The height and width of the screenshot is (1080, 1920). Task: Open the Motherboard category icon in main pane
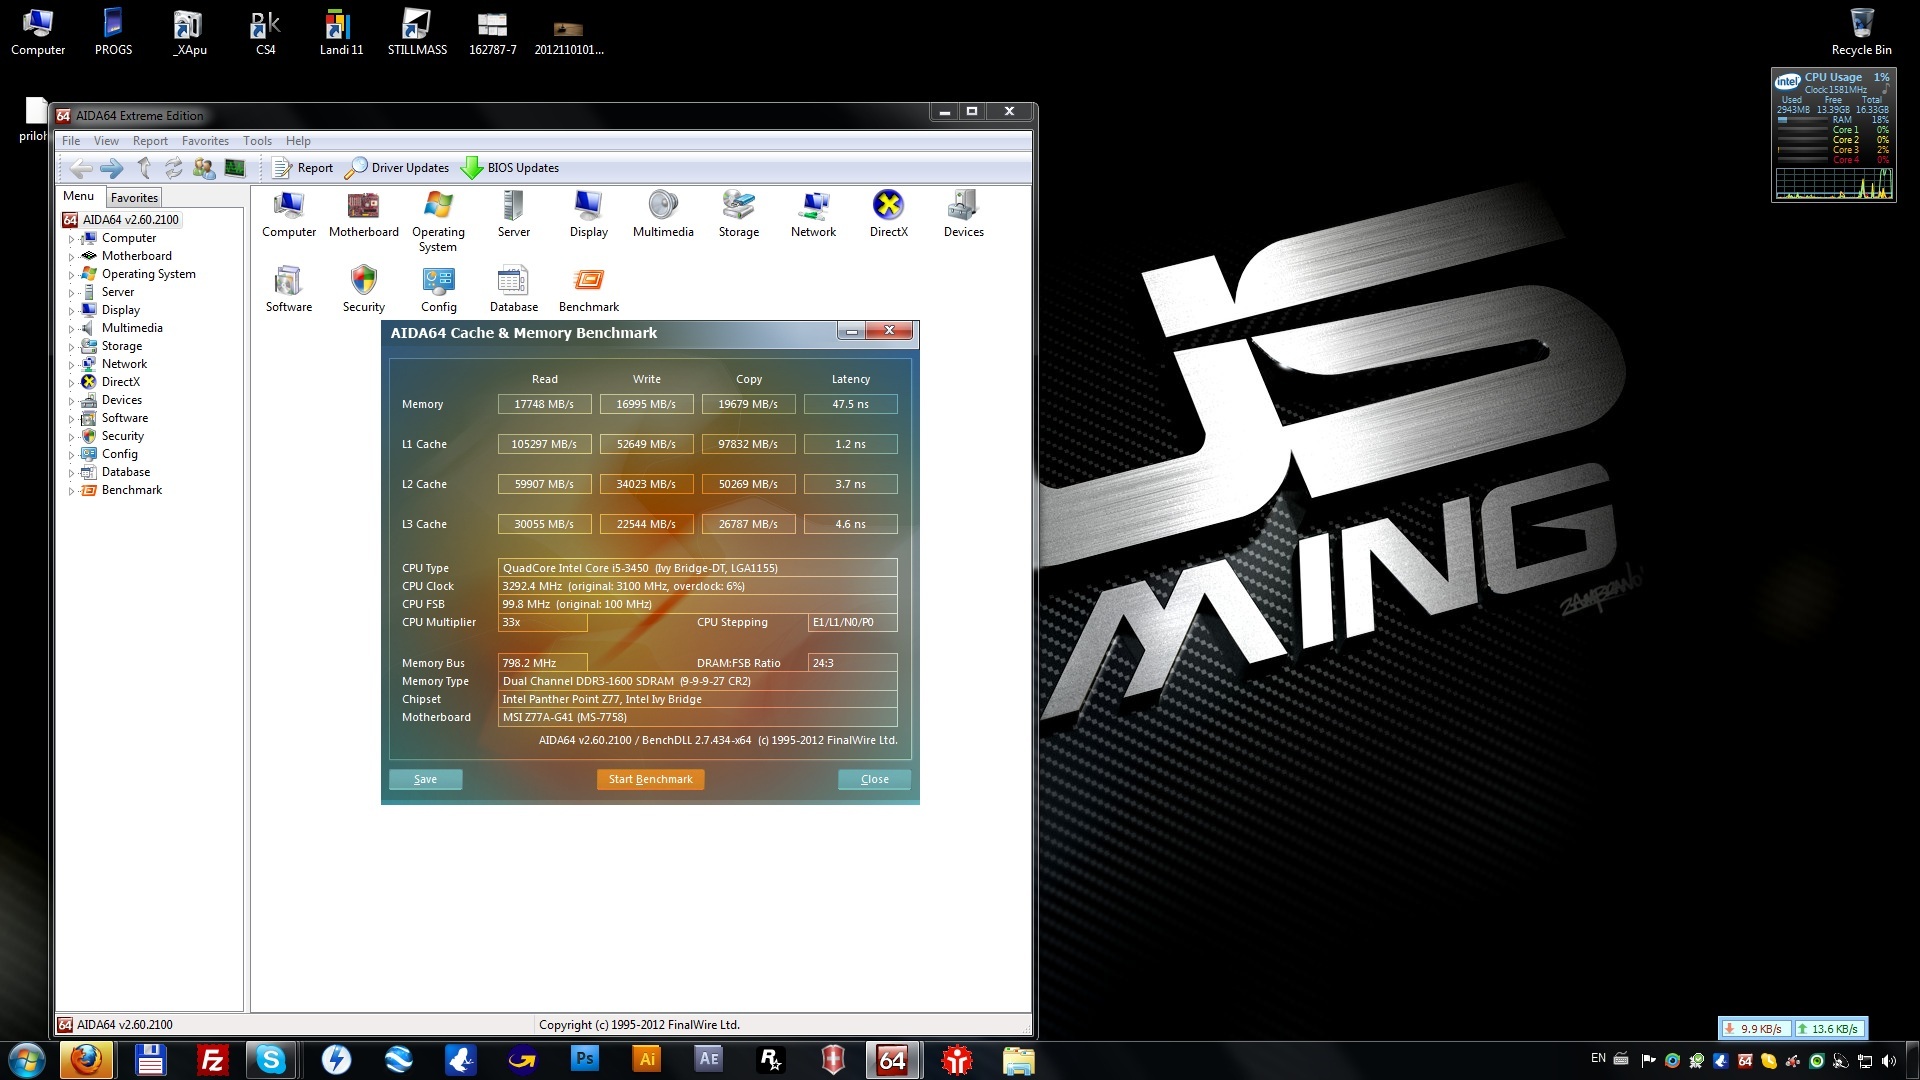click(363, 213)
